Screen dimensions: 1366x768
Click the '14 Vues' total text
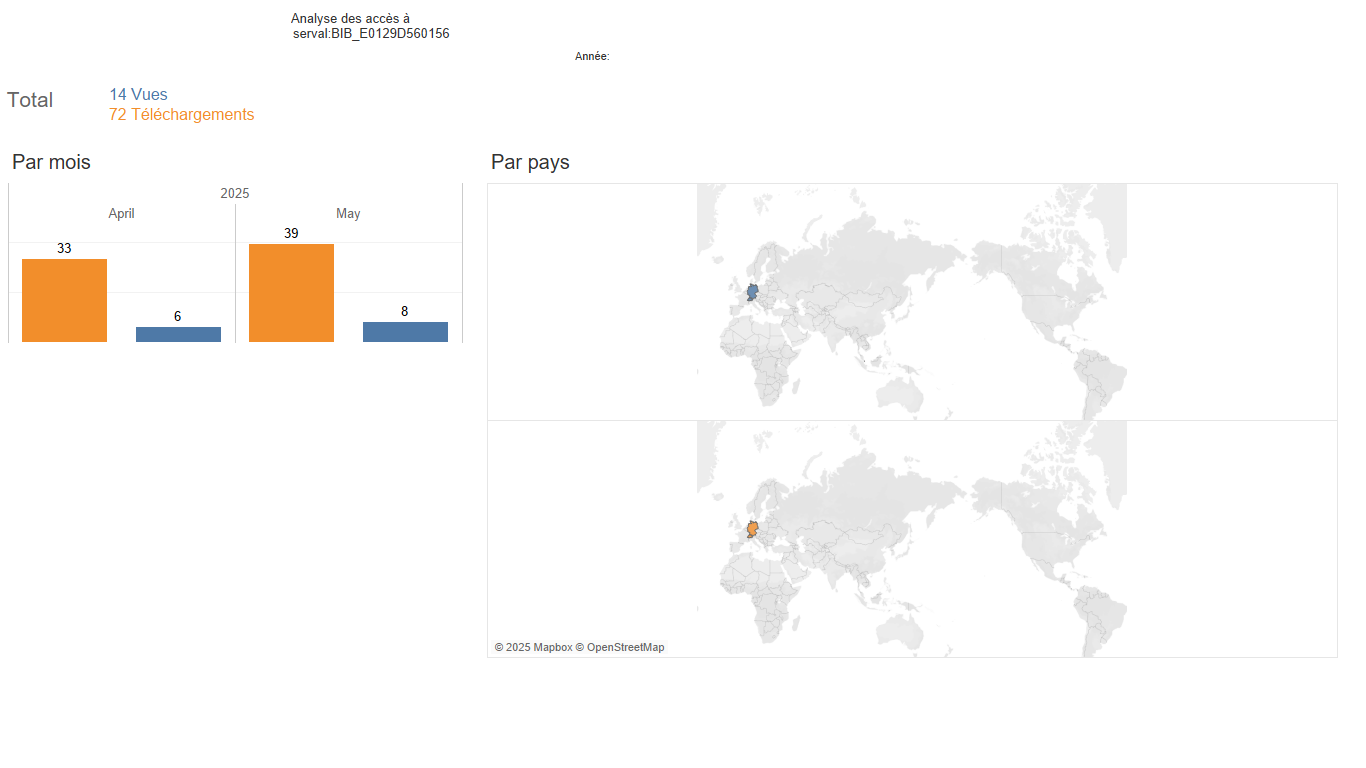[x=138, y=95]
